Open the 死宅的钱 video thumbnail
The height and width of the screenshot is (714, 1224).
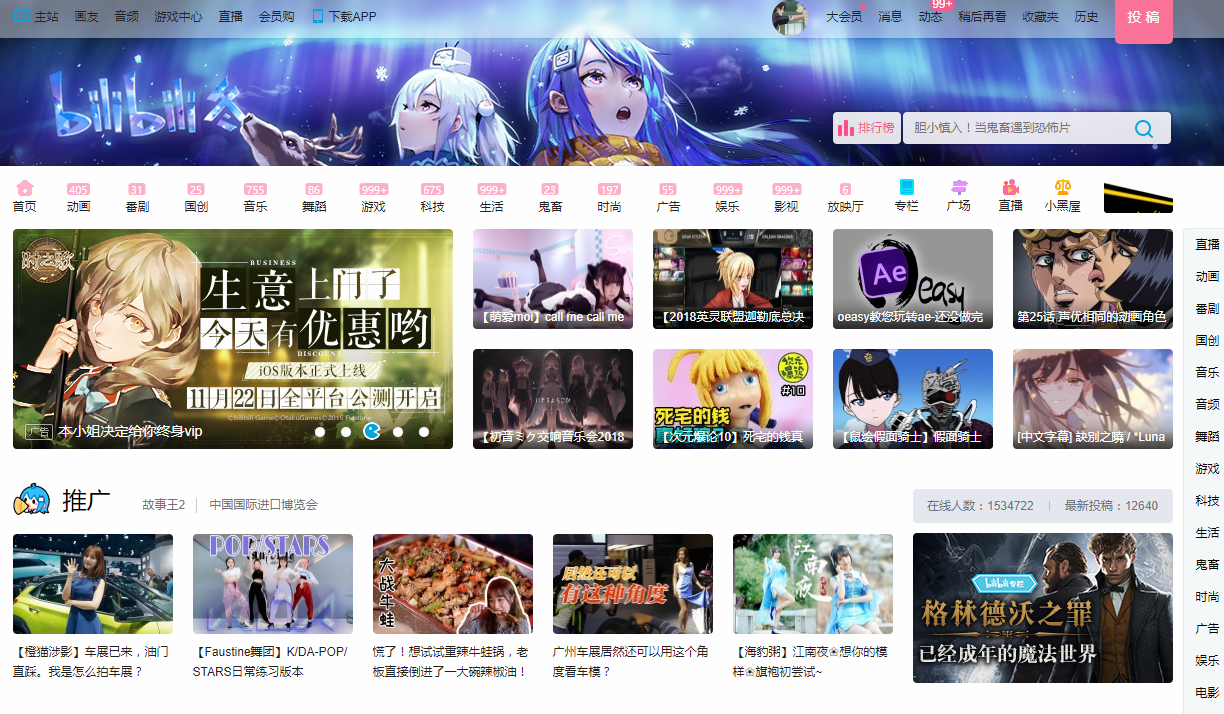point(733,399)
